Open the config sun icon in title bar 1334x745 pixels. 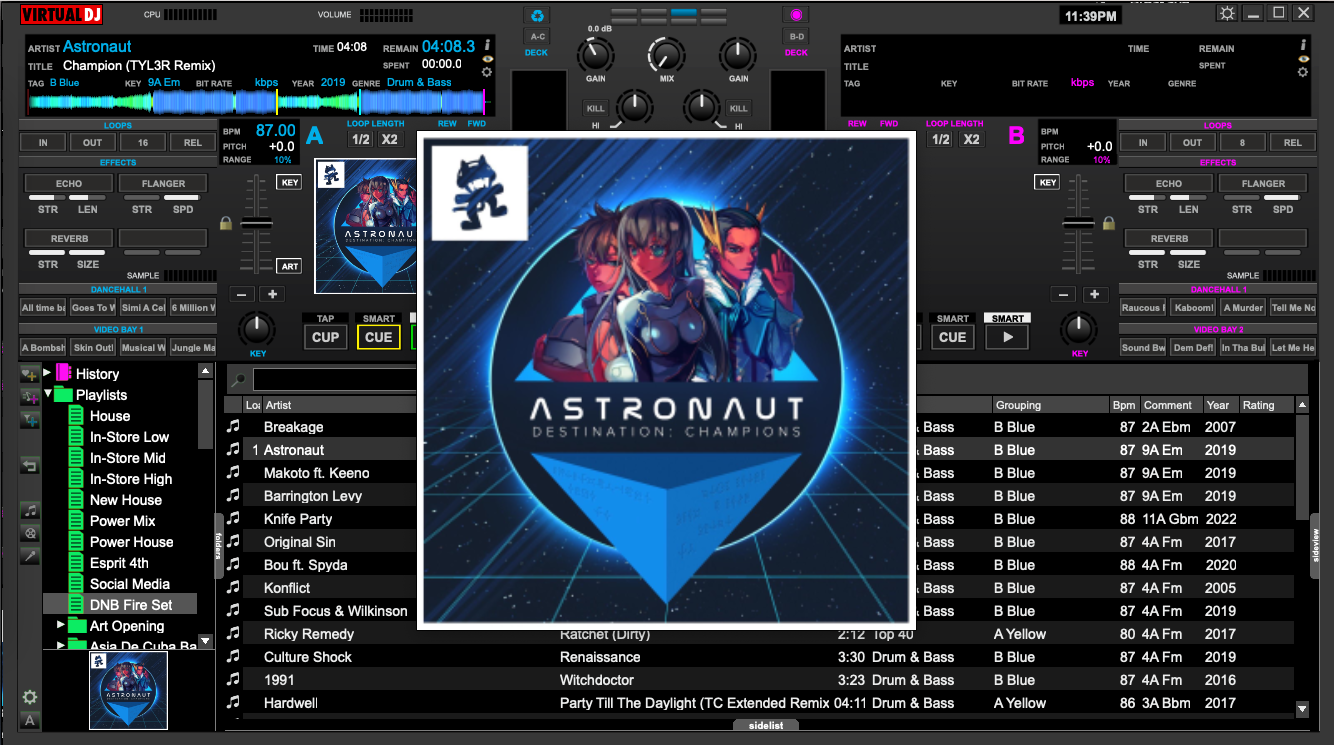[1227, 13]
